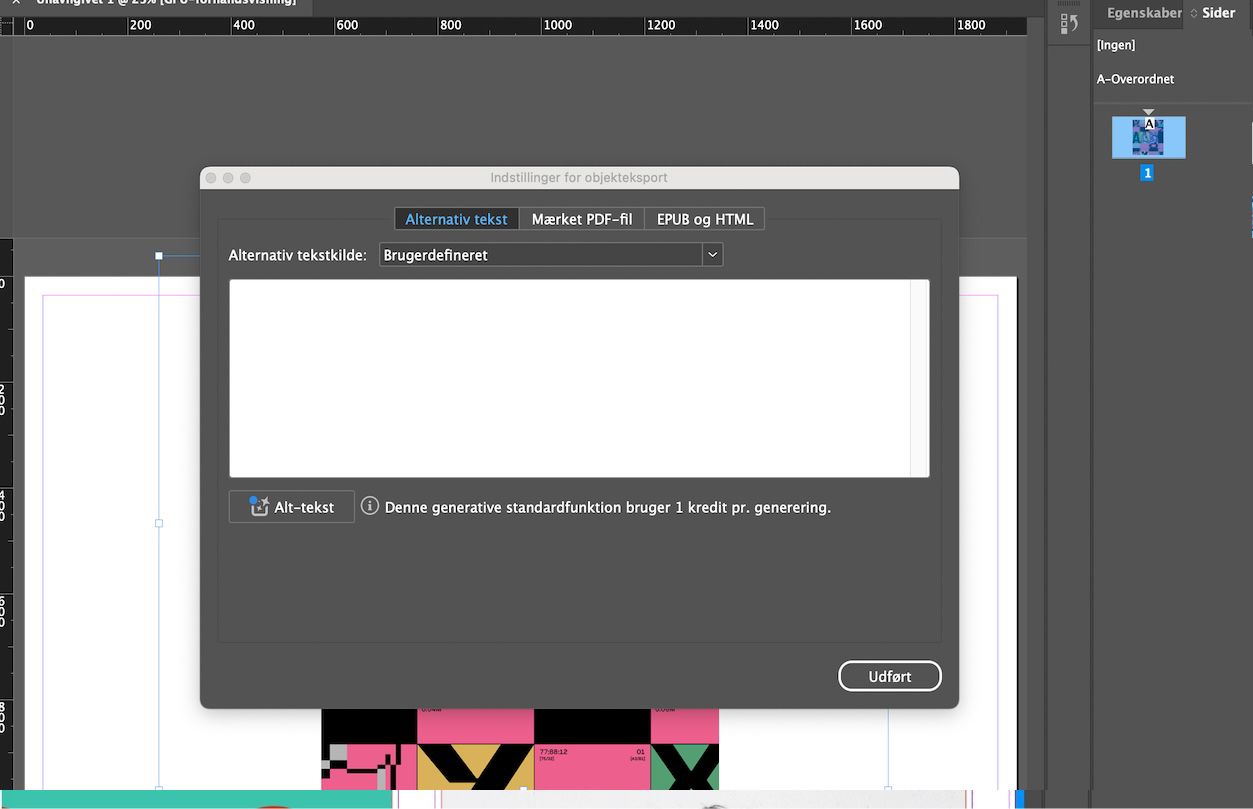
Task: Click the page number 1 label under the thumbnail
Action: point(1148,173)
